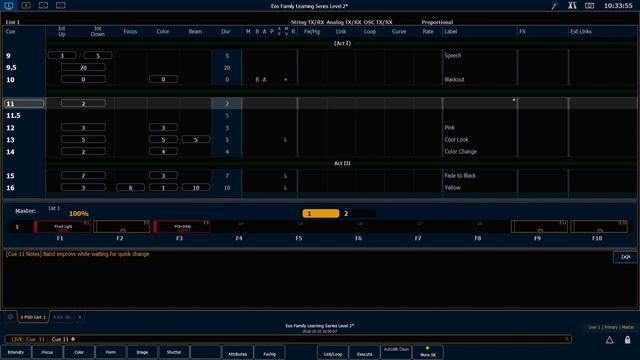Select cue 12 row number
Image resolution: width=640 pixels, height=360 pixels.
(11, 128)
